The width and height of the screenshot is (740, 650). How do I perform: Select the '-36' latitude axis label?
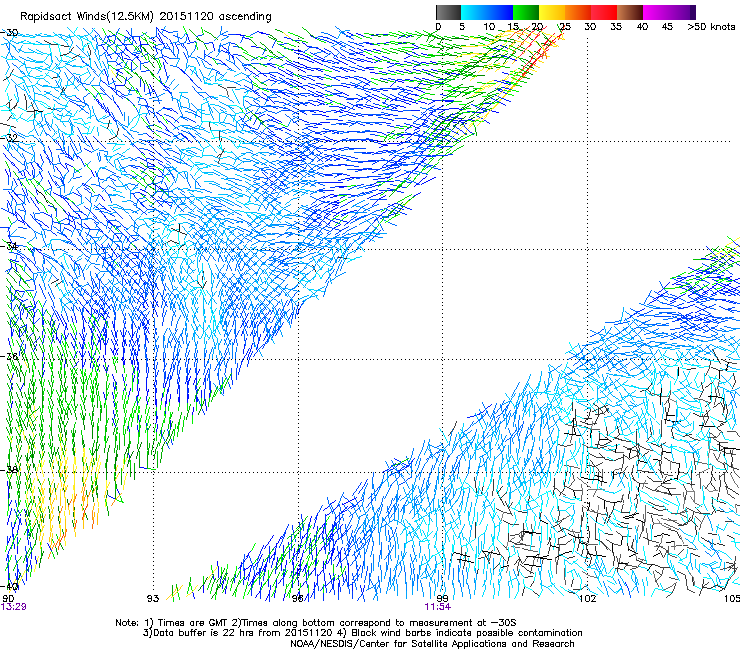pyautogui.click(x=9, y=356)
